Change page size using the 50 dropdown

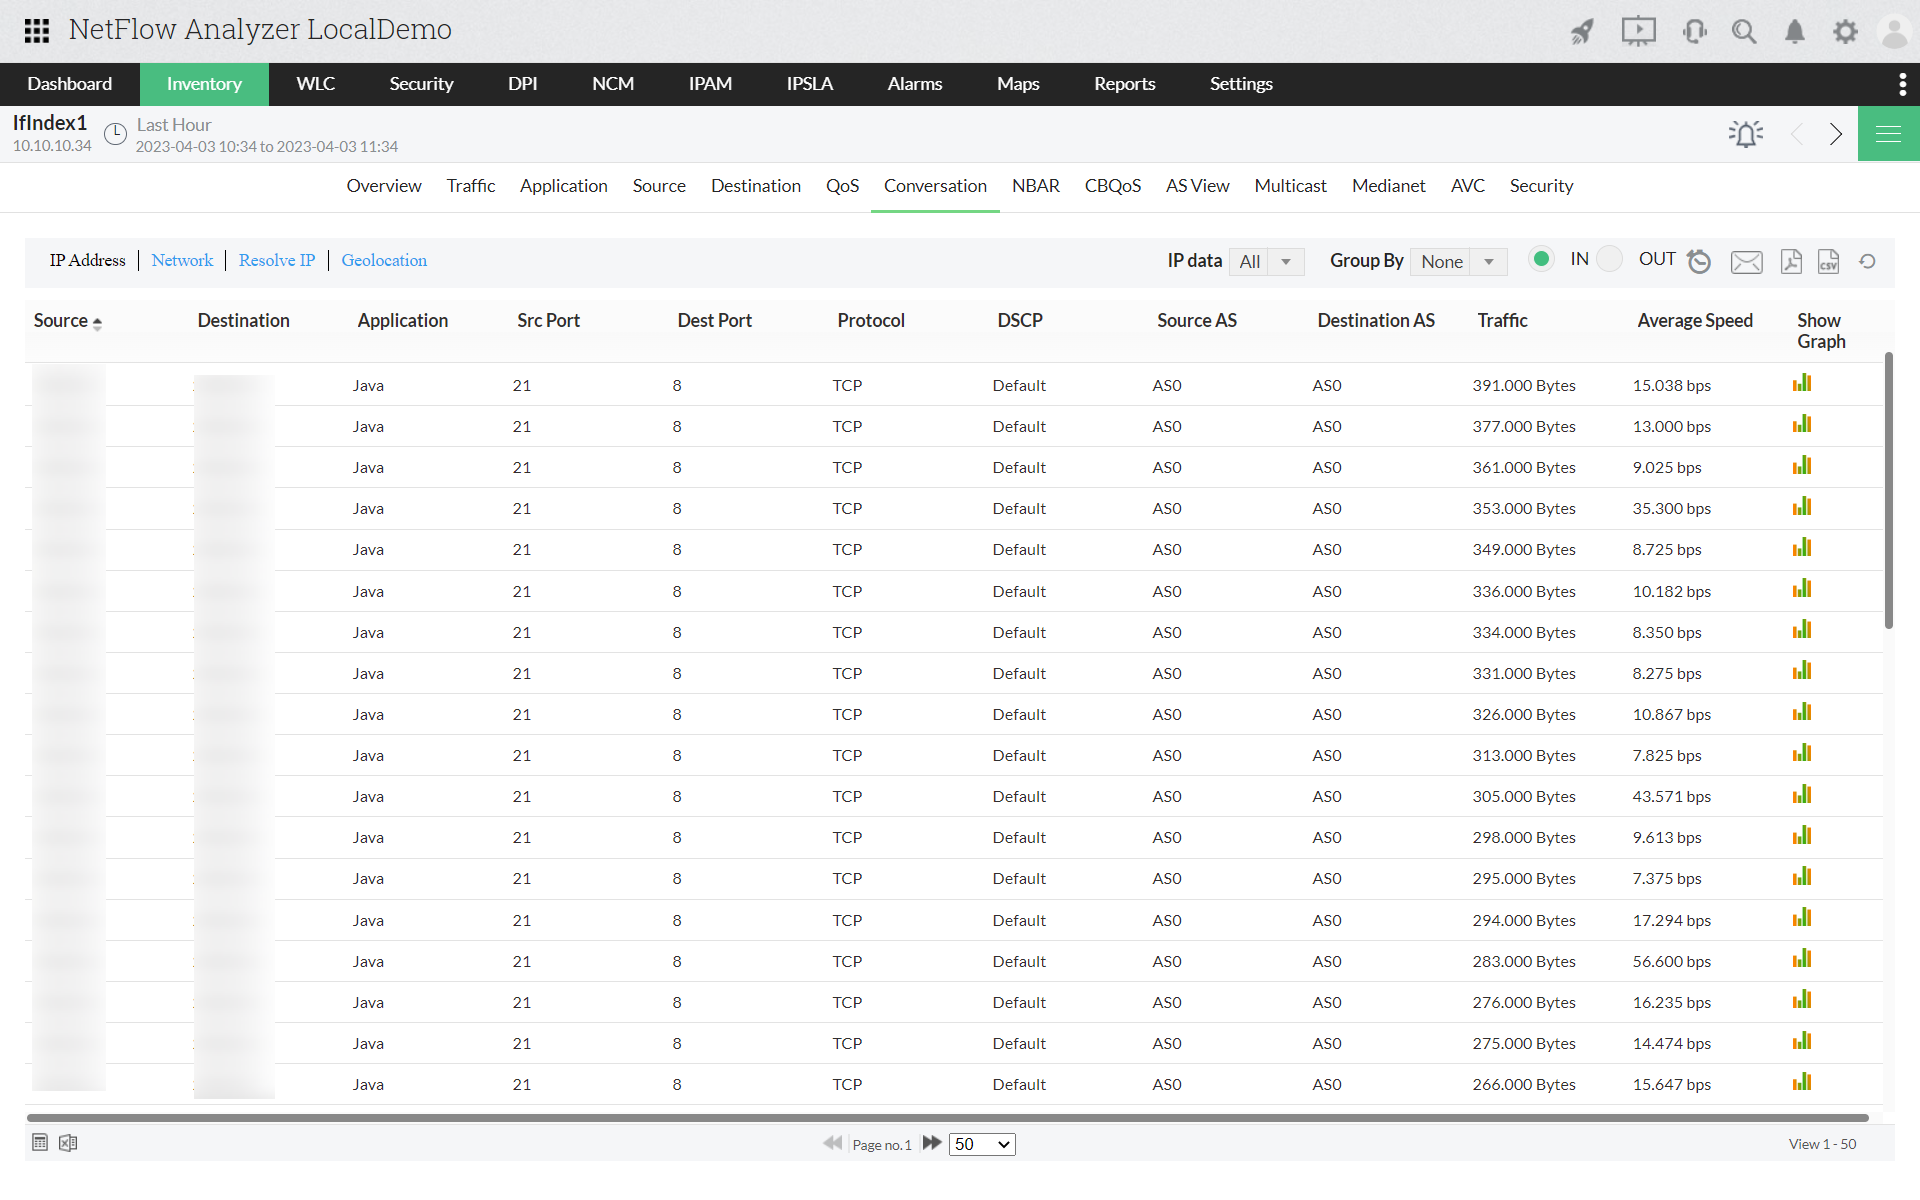tap(982, 1143)
